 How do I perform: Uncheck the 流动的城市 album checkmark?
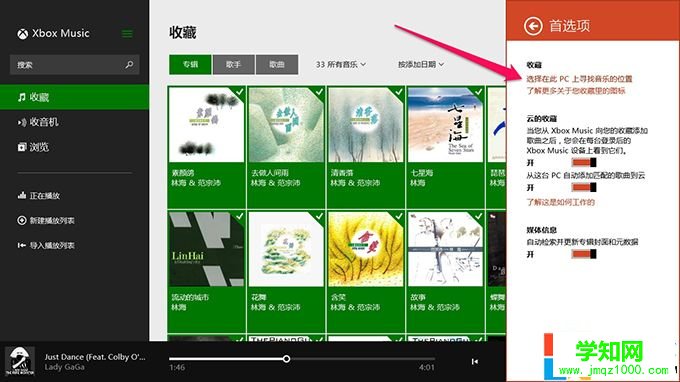pos(239,216)
